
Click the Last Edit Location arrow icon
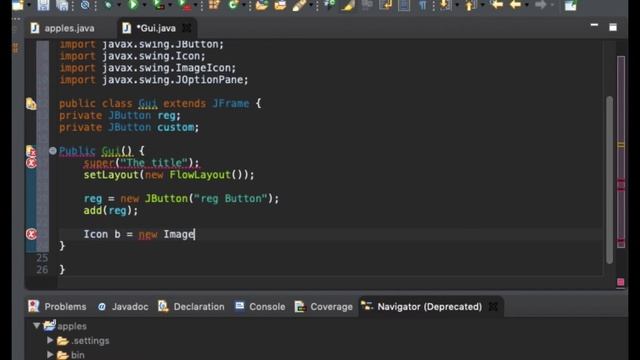pos(496,5)
